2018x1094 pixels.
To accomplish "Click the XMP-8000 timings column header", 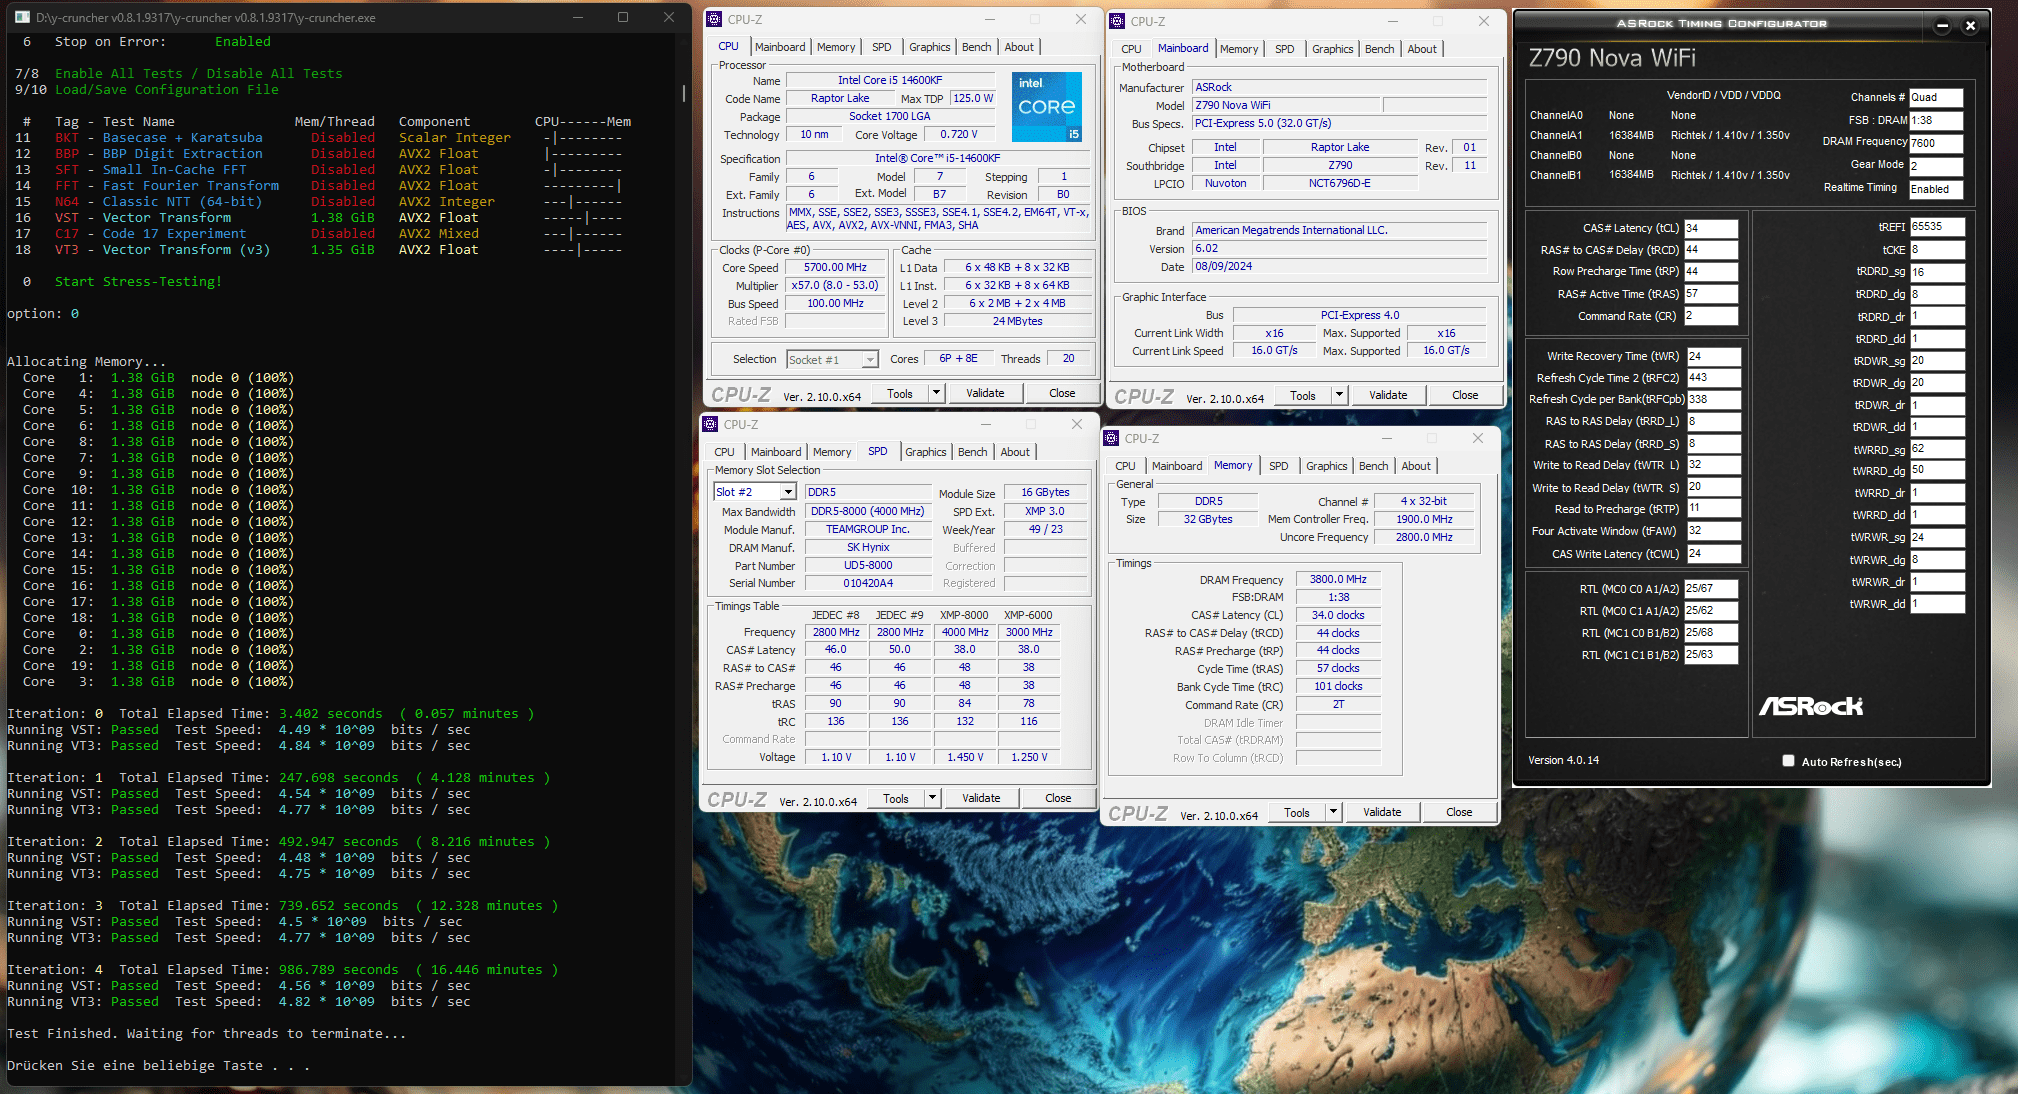I will click(964, 615).
